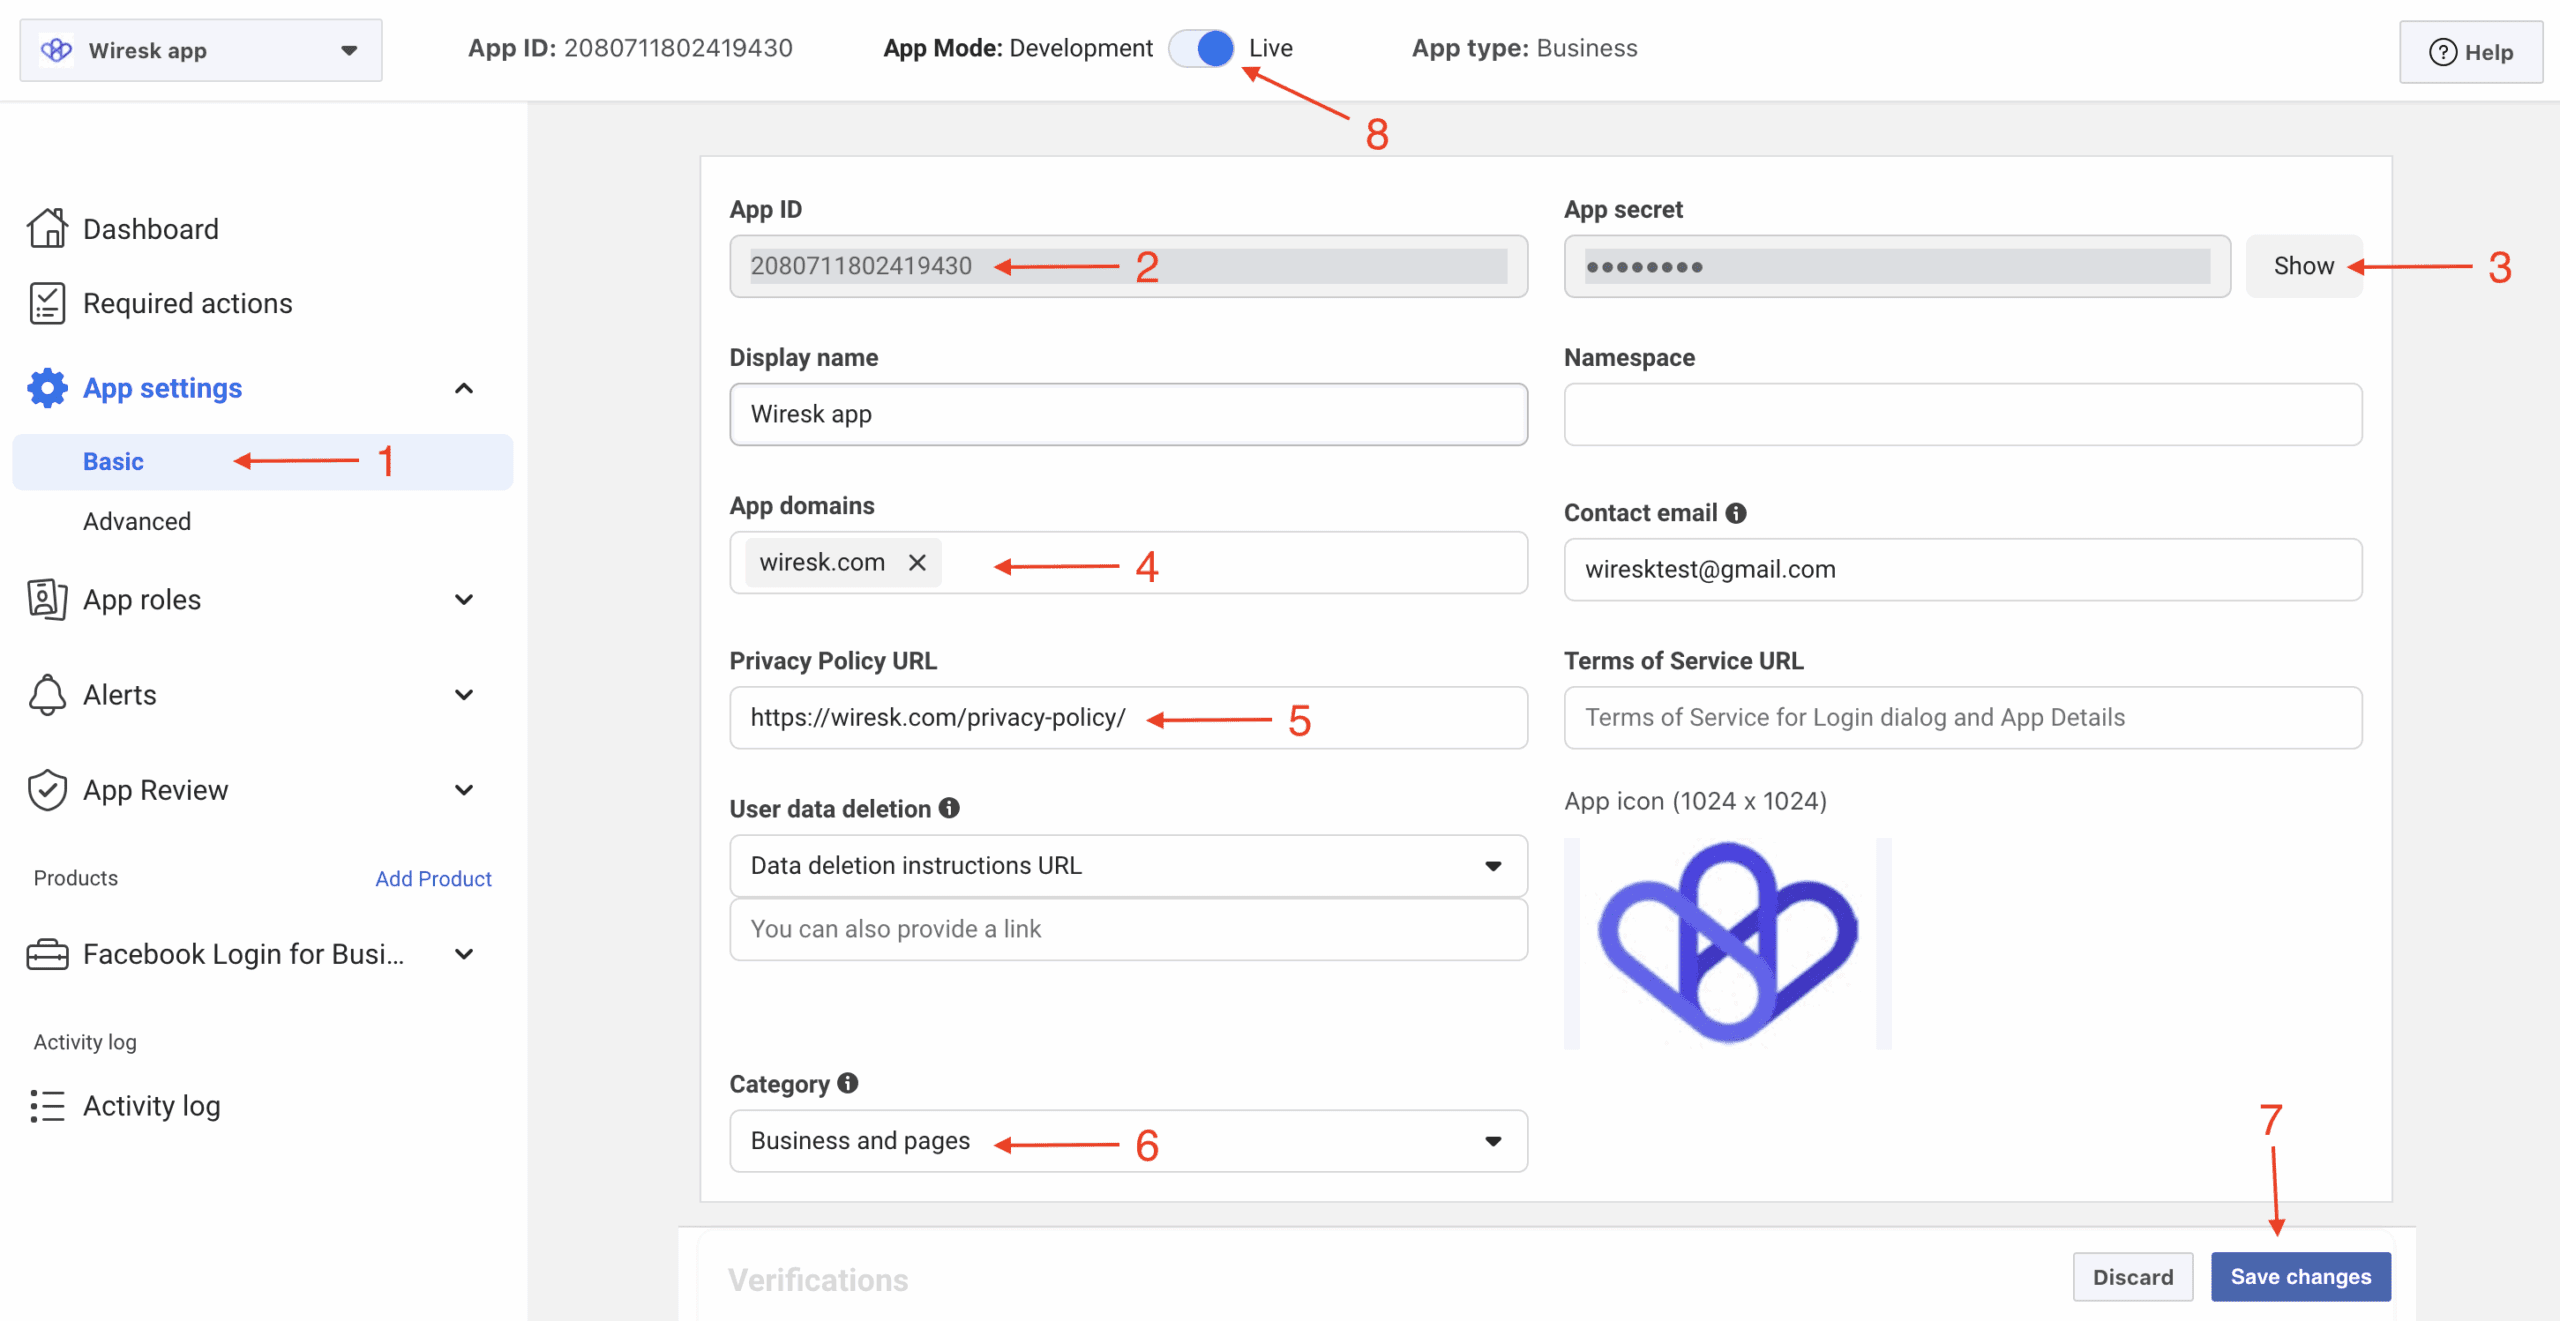Click the App settings gear icon
Screen dimensions: 2560x1321
pyautogui.click(x=47, y=388)
